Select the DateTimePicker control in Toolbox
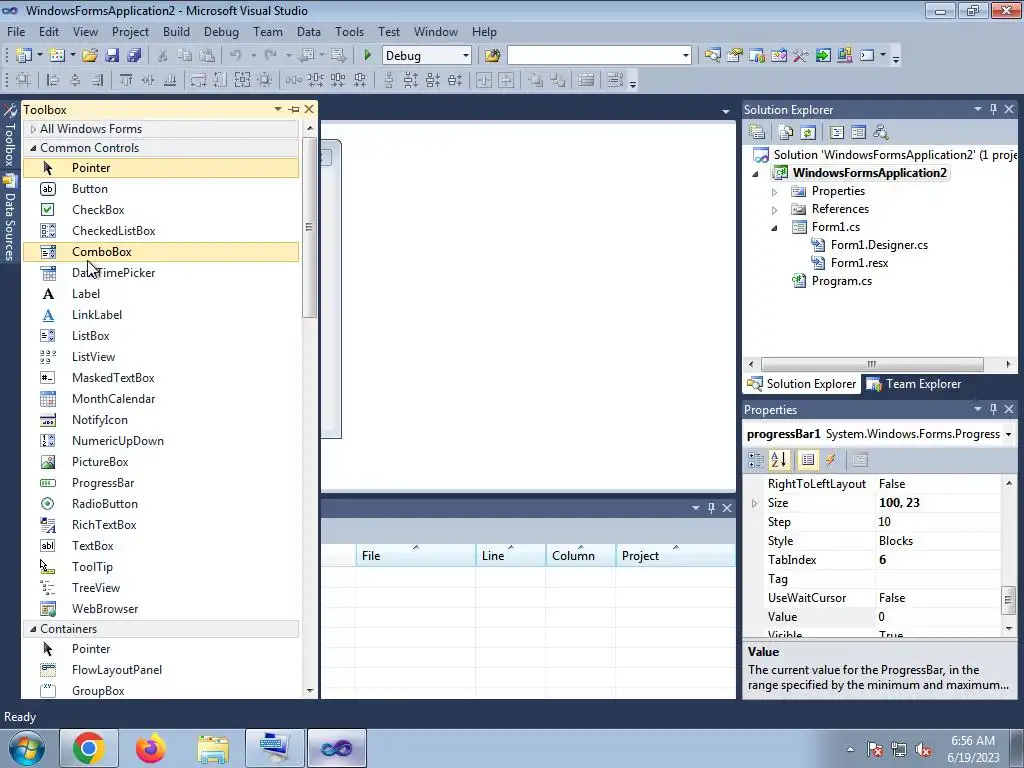The width and height of the screenshot is (1024, 768). pyautogui.click(x=161, y=273)
